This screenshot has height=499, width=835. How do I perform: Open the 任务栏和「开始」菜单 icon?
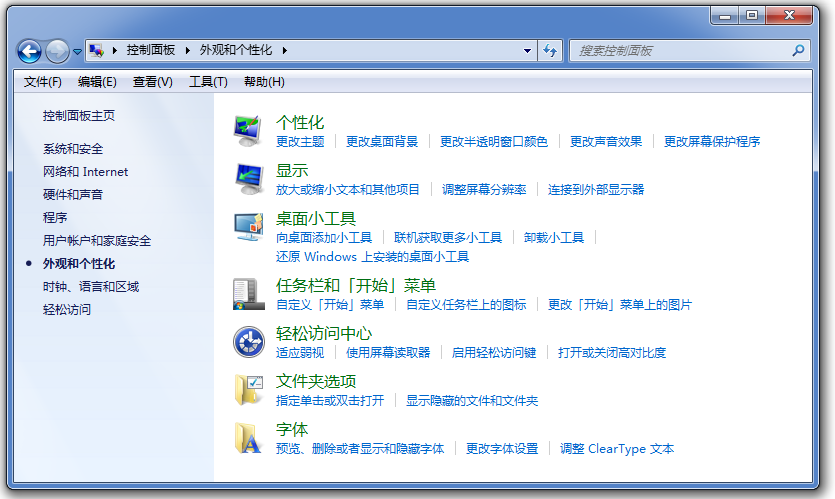[248, 294]
